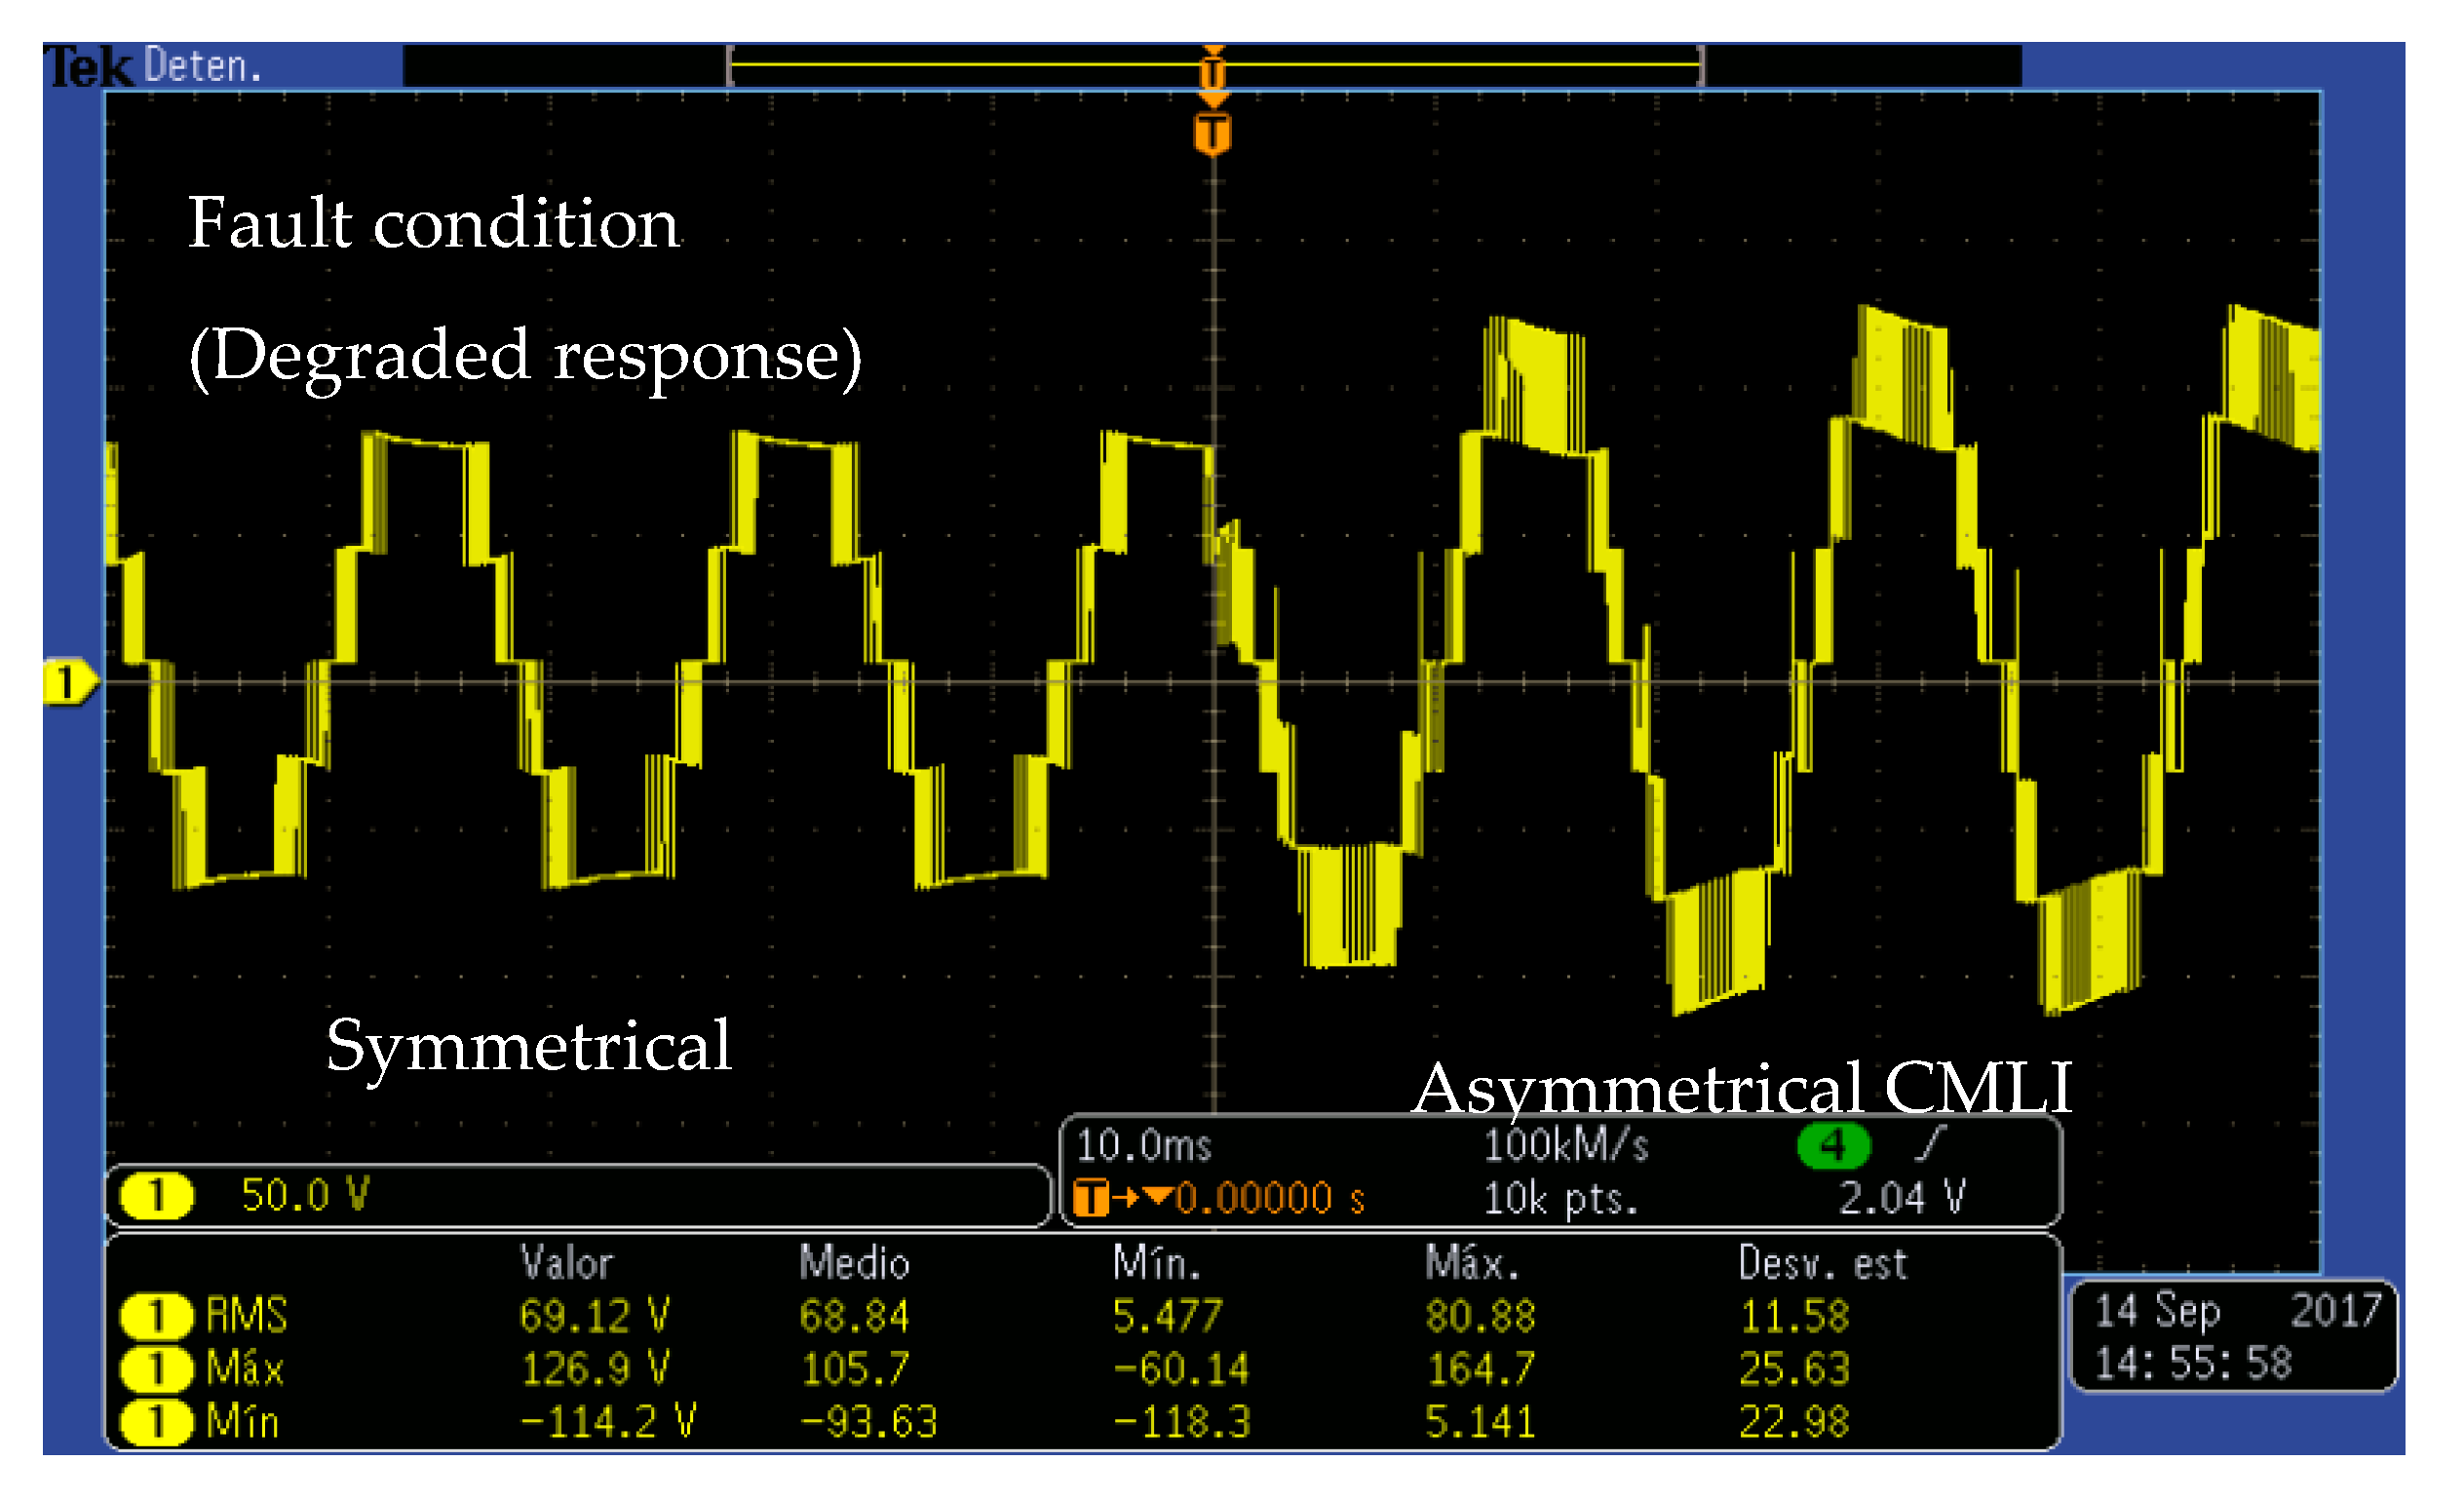Click the orange trigger position marker T
The image size is (2464, 1500).
click(x=1212, y=133)
